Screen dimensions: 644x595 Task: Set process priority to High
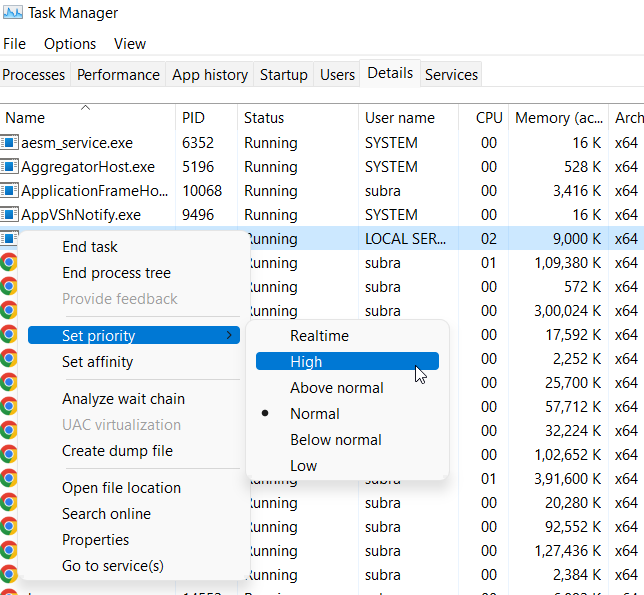click(x=306, y=362)
